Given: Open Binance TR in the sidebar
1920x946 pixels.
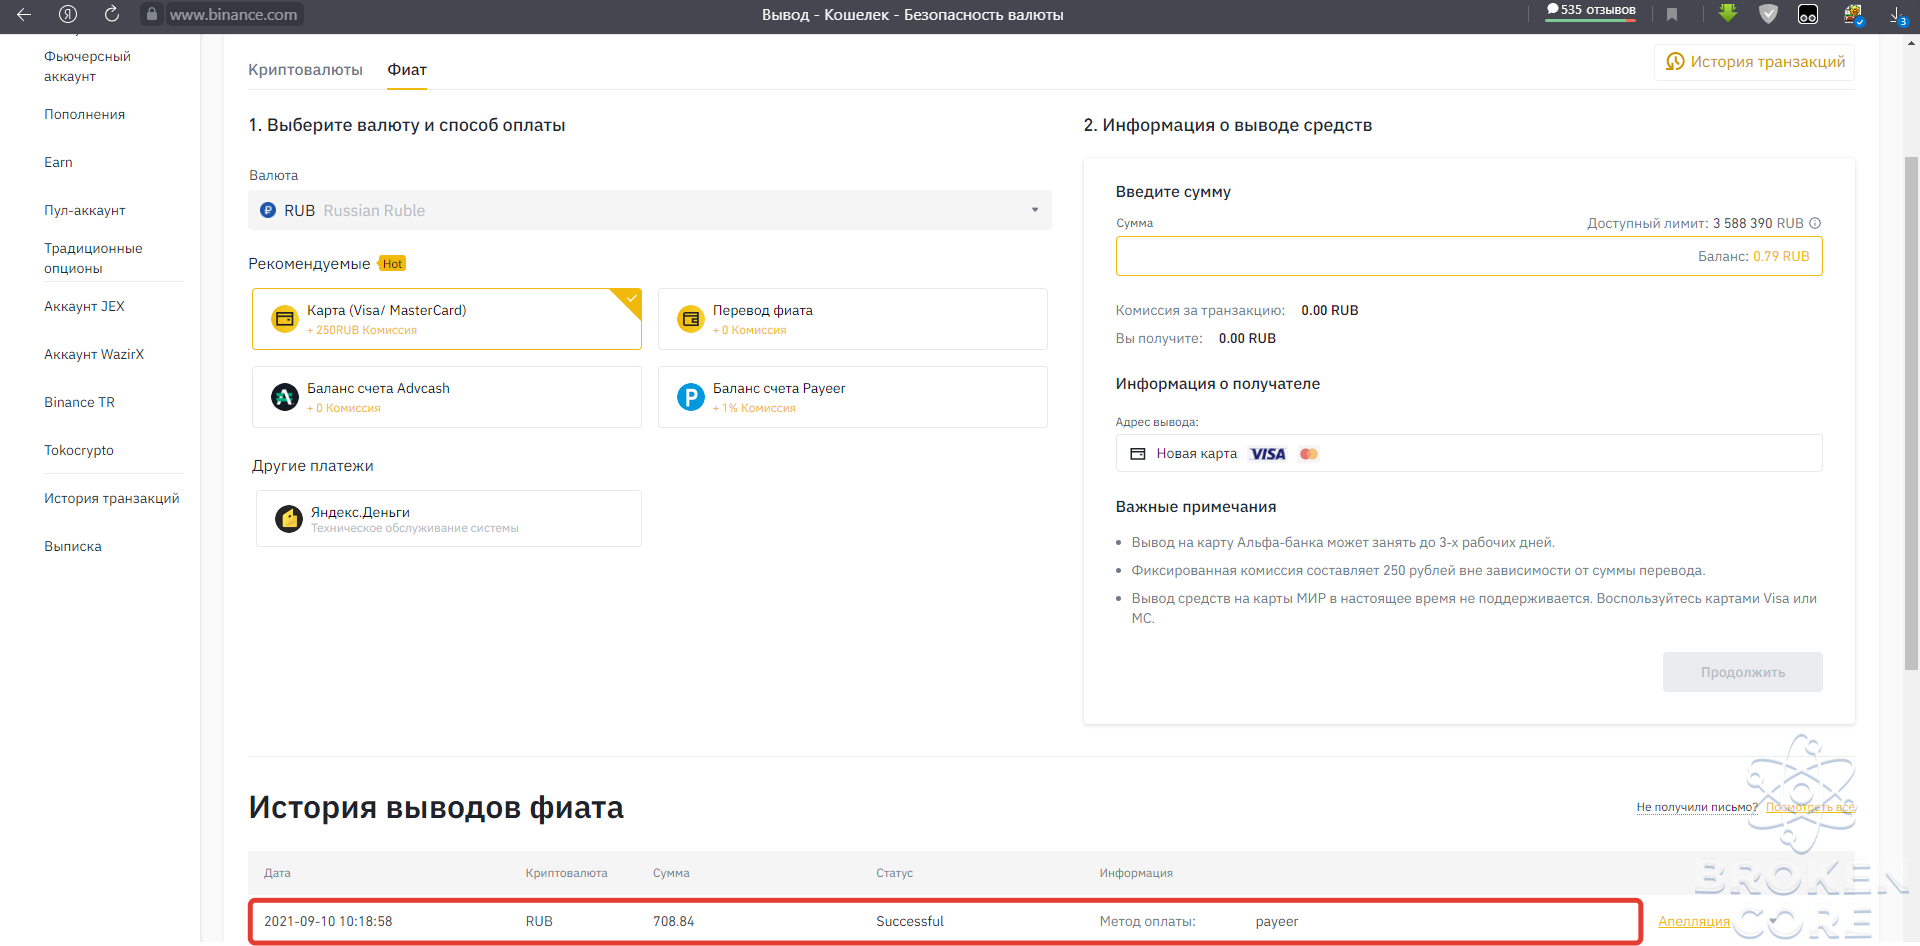Looking at the screenshot, I should pos(79,402).
